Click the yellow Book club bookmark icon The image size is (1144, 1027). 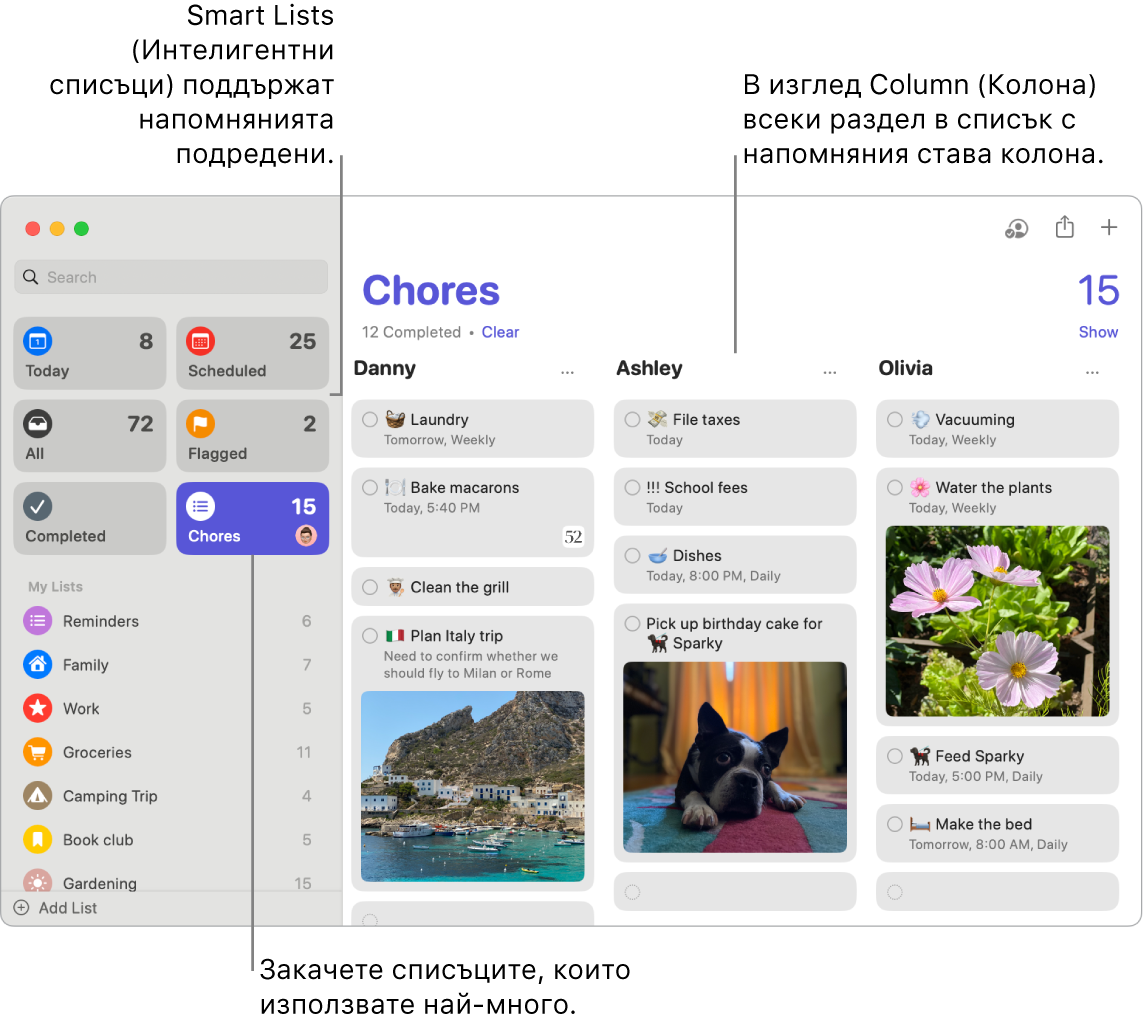pos(38,840)
